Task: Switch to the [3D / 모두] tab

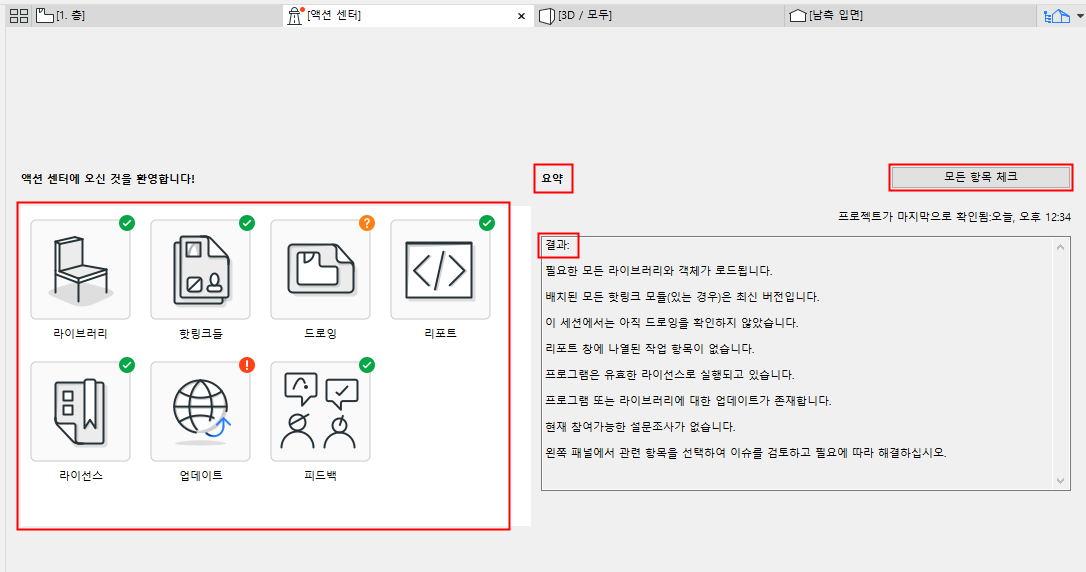Action: 659,15
